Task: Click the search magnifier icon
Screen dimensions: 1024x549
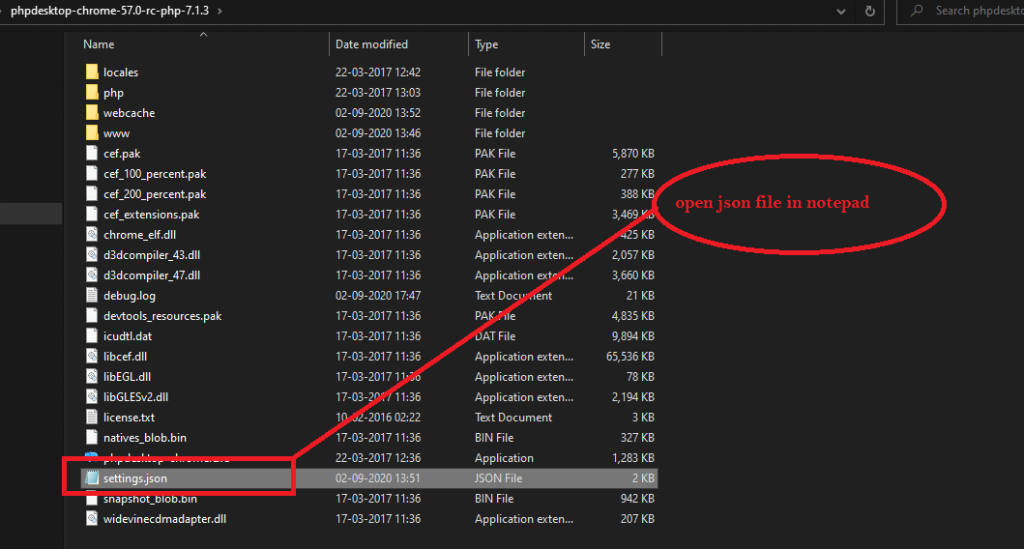Action: (x=917, y=11)
